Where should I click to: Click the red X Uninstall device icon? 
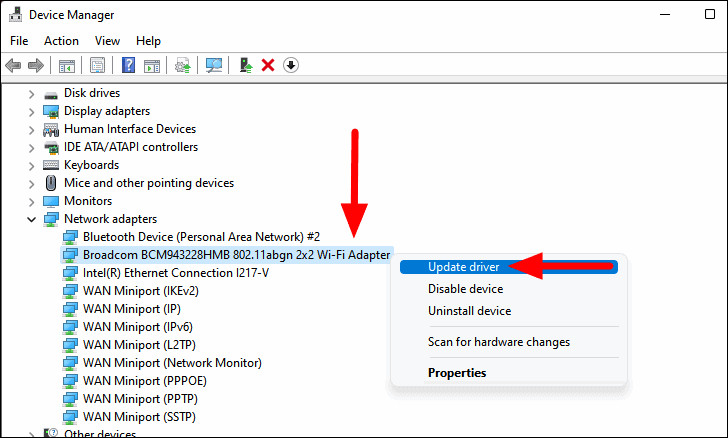pos(268,65)
